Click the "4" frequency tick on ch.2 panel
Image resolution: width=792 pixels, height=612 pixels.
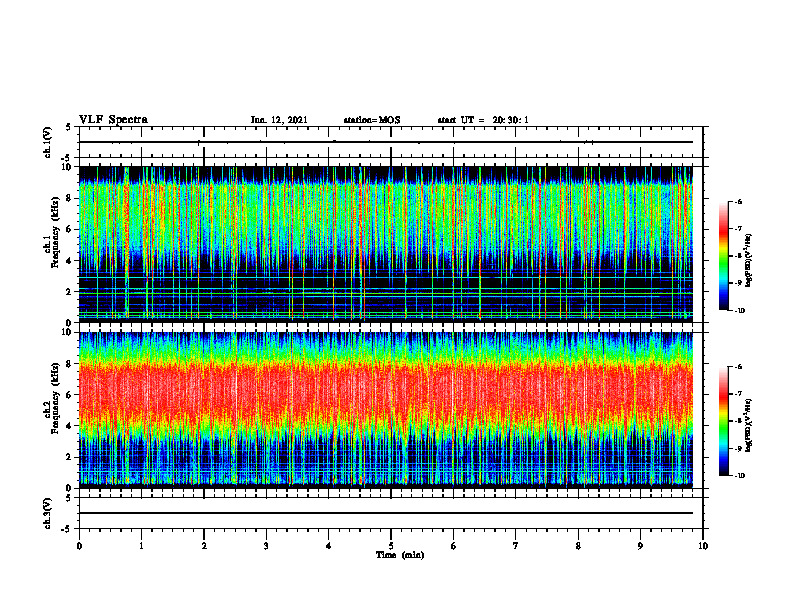tap(70, 426)
